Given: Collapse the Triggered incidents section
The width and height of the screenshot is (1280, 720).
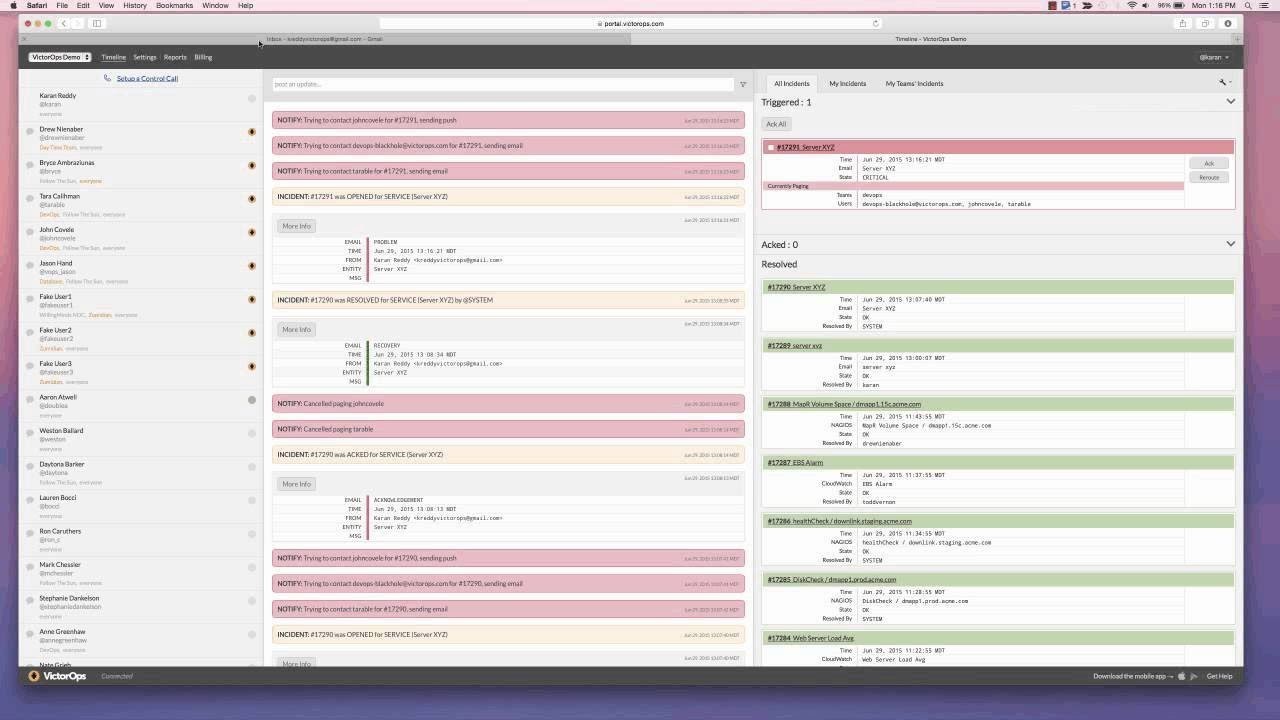Looking at the screenshot, I should click(1231, 102).
